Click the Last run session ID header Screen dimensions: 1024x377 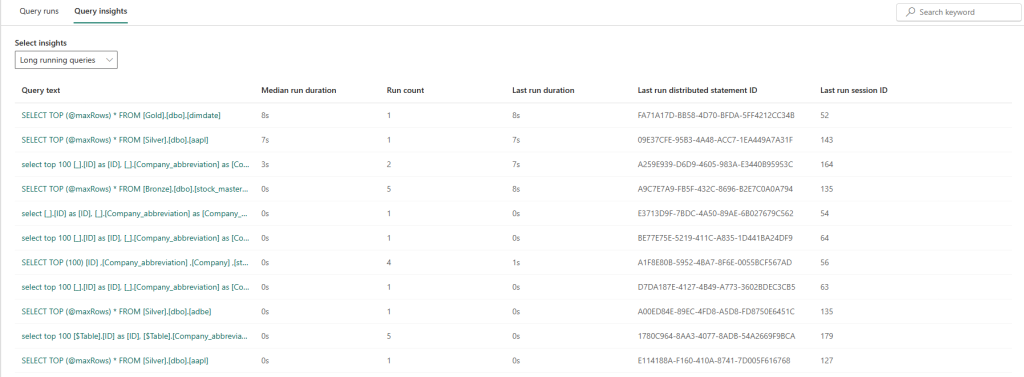coord(854,90)
